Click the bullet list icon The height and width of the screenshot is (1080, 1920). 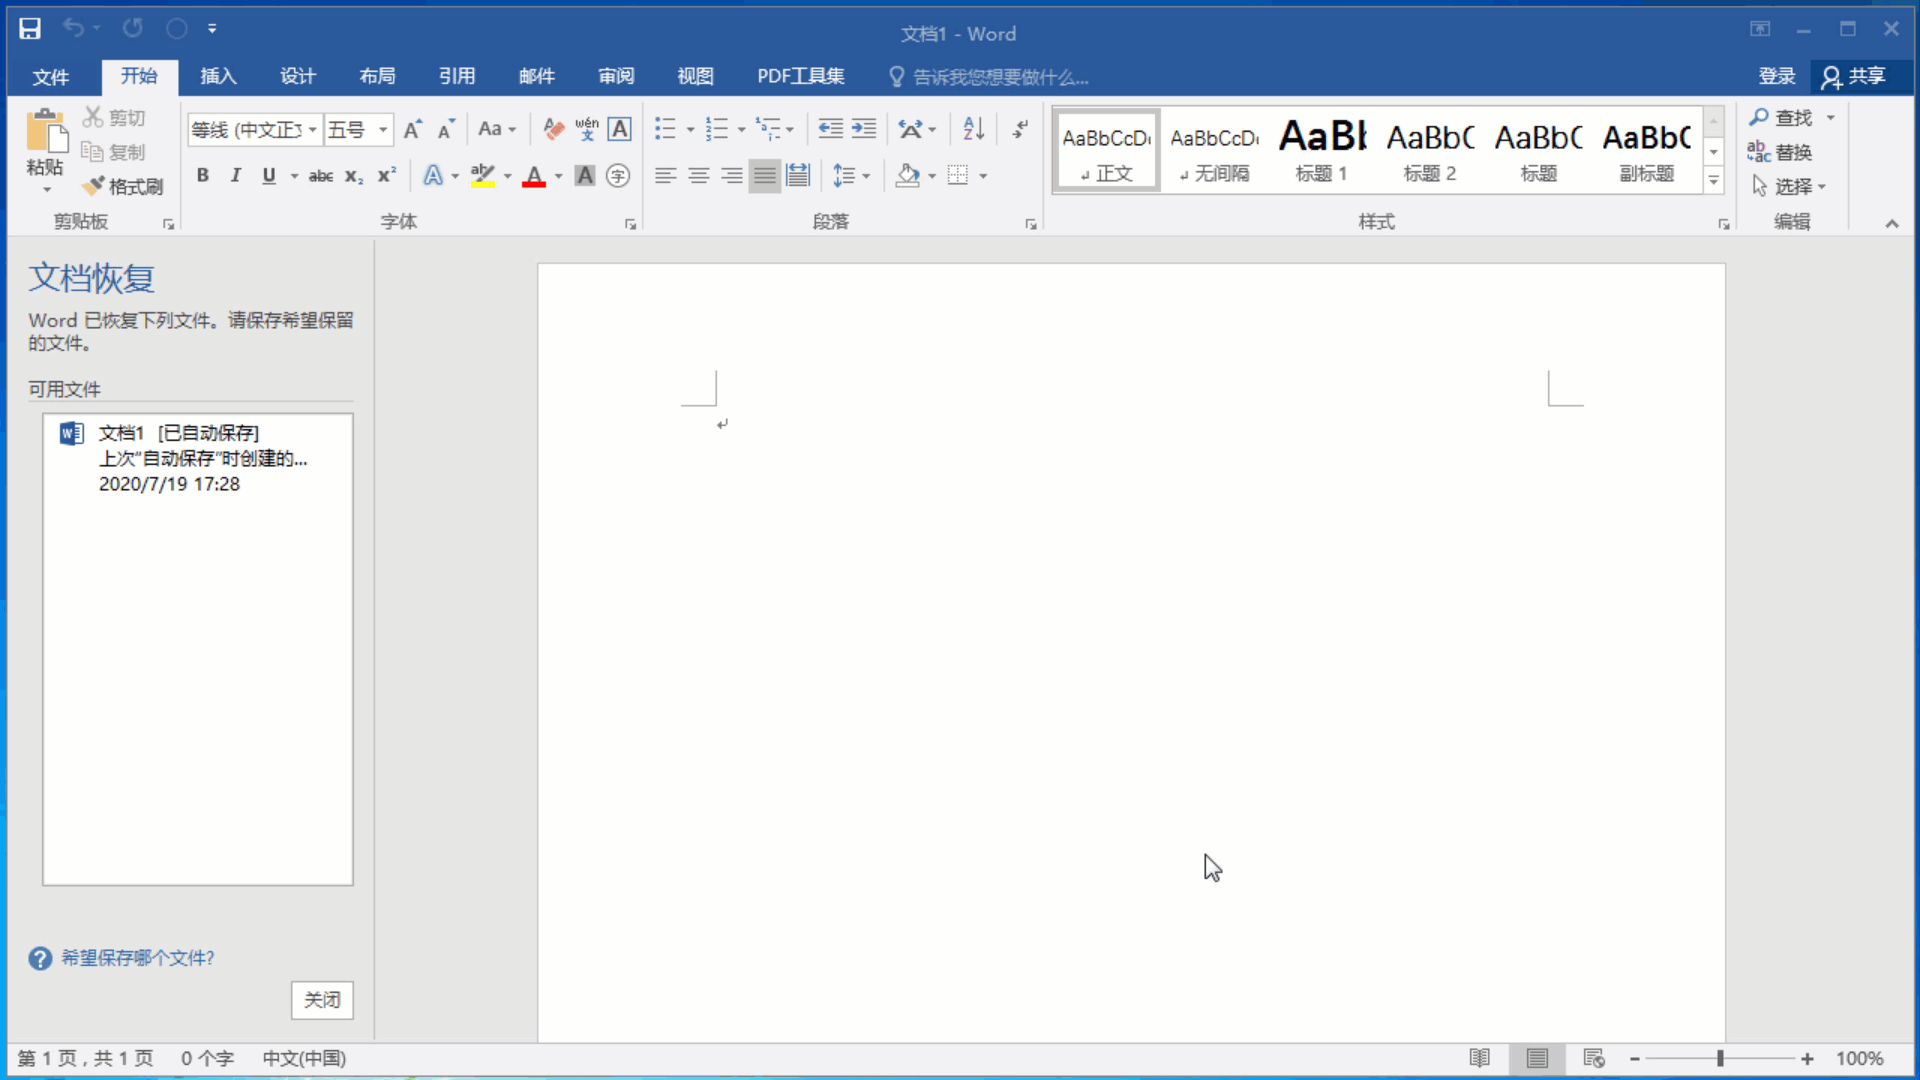665,129
